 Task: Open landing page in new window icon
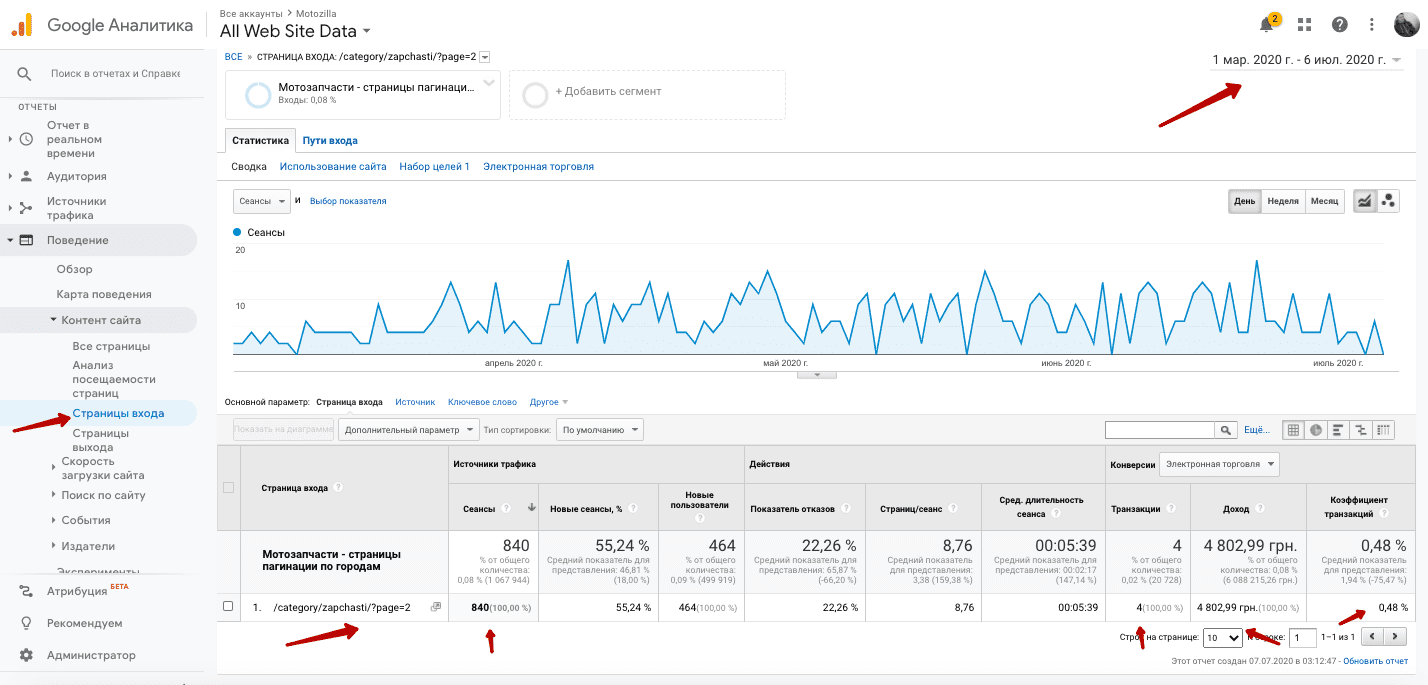pos(435,607)
